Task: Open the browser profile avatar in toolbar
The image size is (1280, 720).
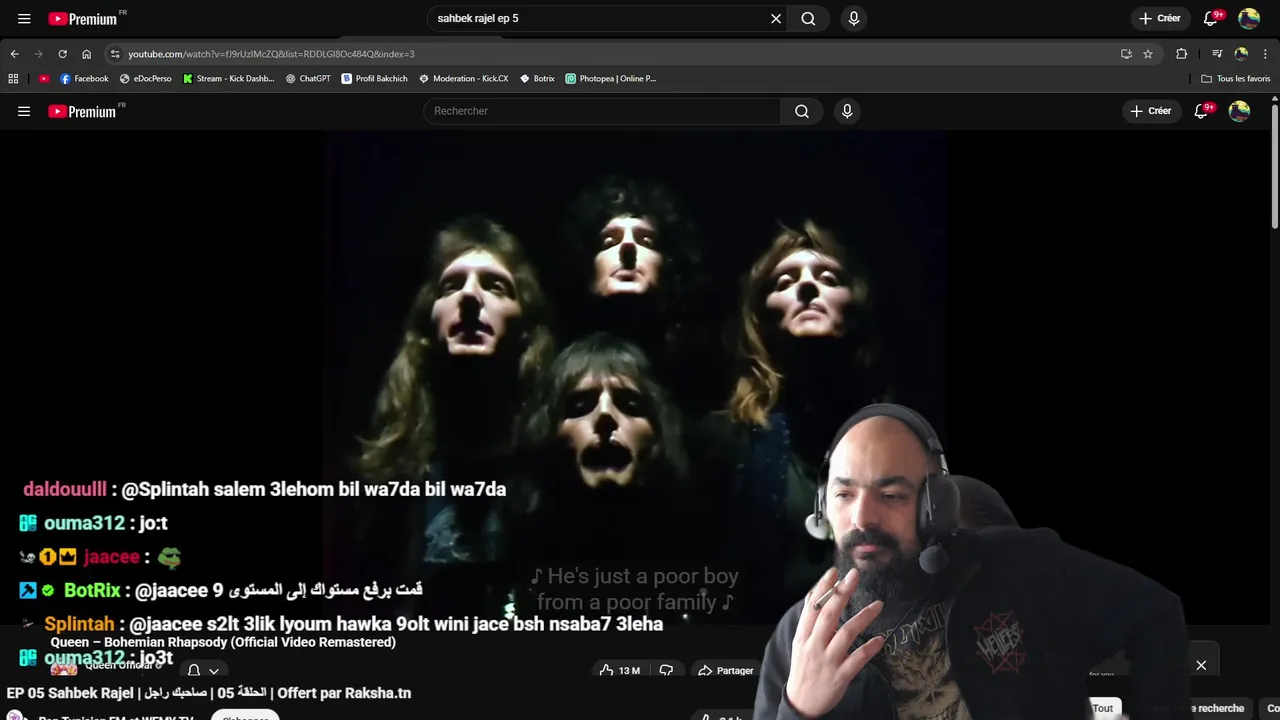Action: pos(1241,54)
